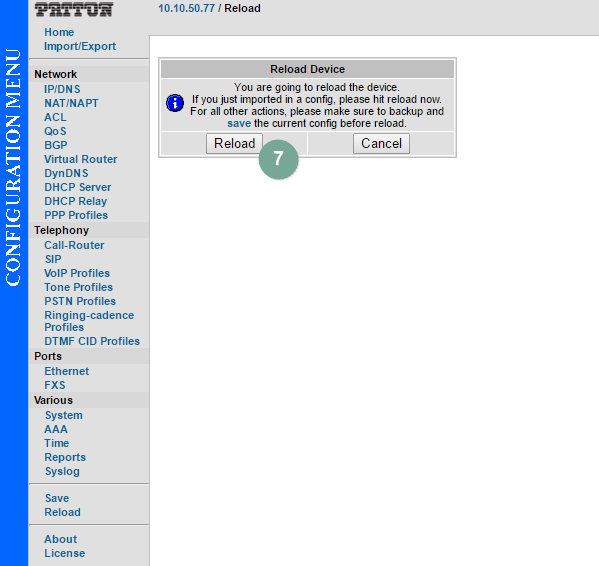Open the Virtual Router page
Viewport: 599px width, 566px height.
(x=81, y=159)
